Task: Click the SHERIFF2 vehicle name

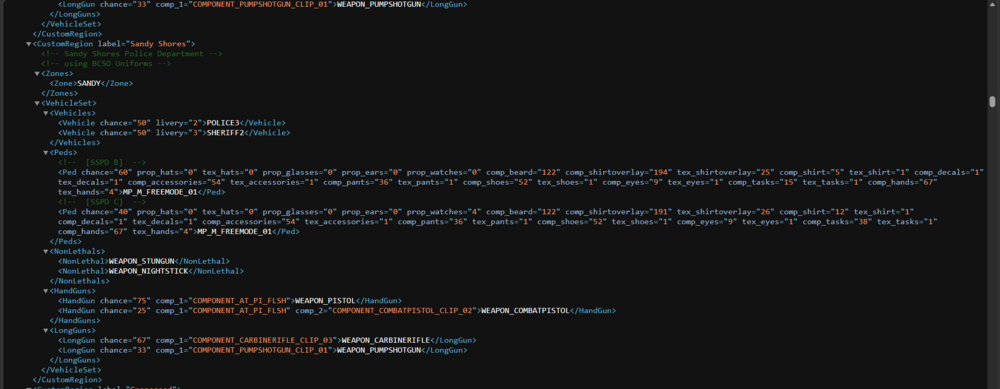Action: click(225, 133)
